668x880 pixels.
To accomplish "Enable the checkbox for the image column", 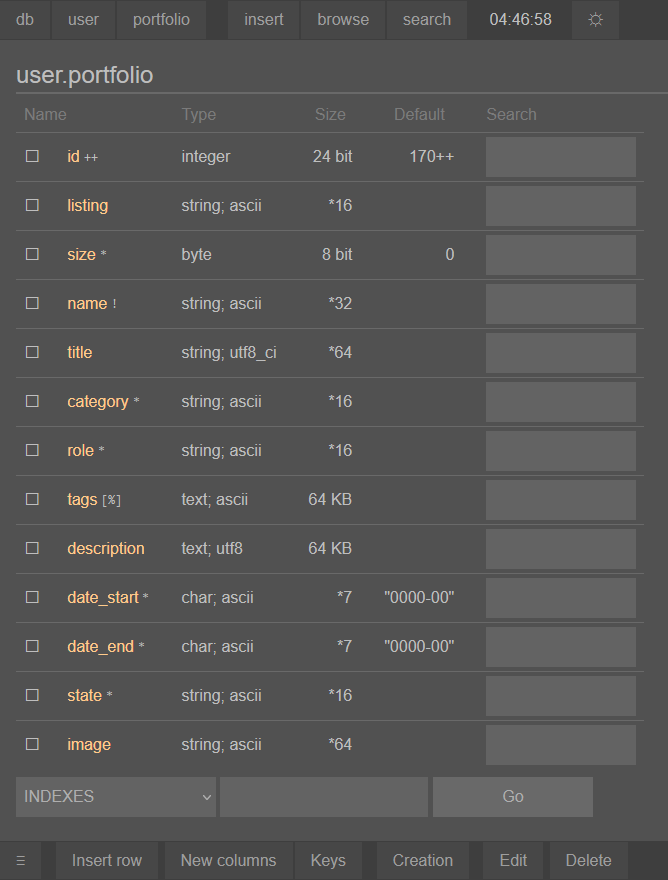I will pos(32,745).
